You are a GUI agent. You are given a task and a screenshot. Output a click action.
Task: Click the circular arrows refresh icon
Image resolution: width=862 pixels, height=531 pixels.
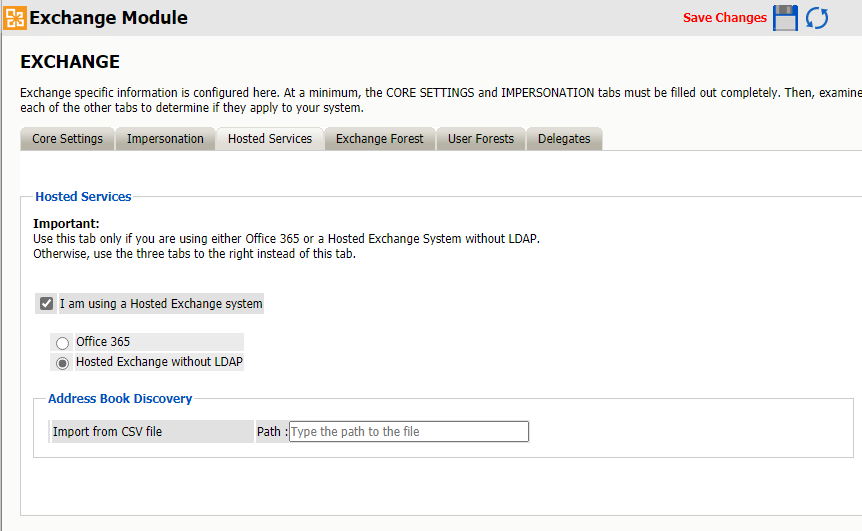(x=817, y=18)
